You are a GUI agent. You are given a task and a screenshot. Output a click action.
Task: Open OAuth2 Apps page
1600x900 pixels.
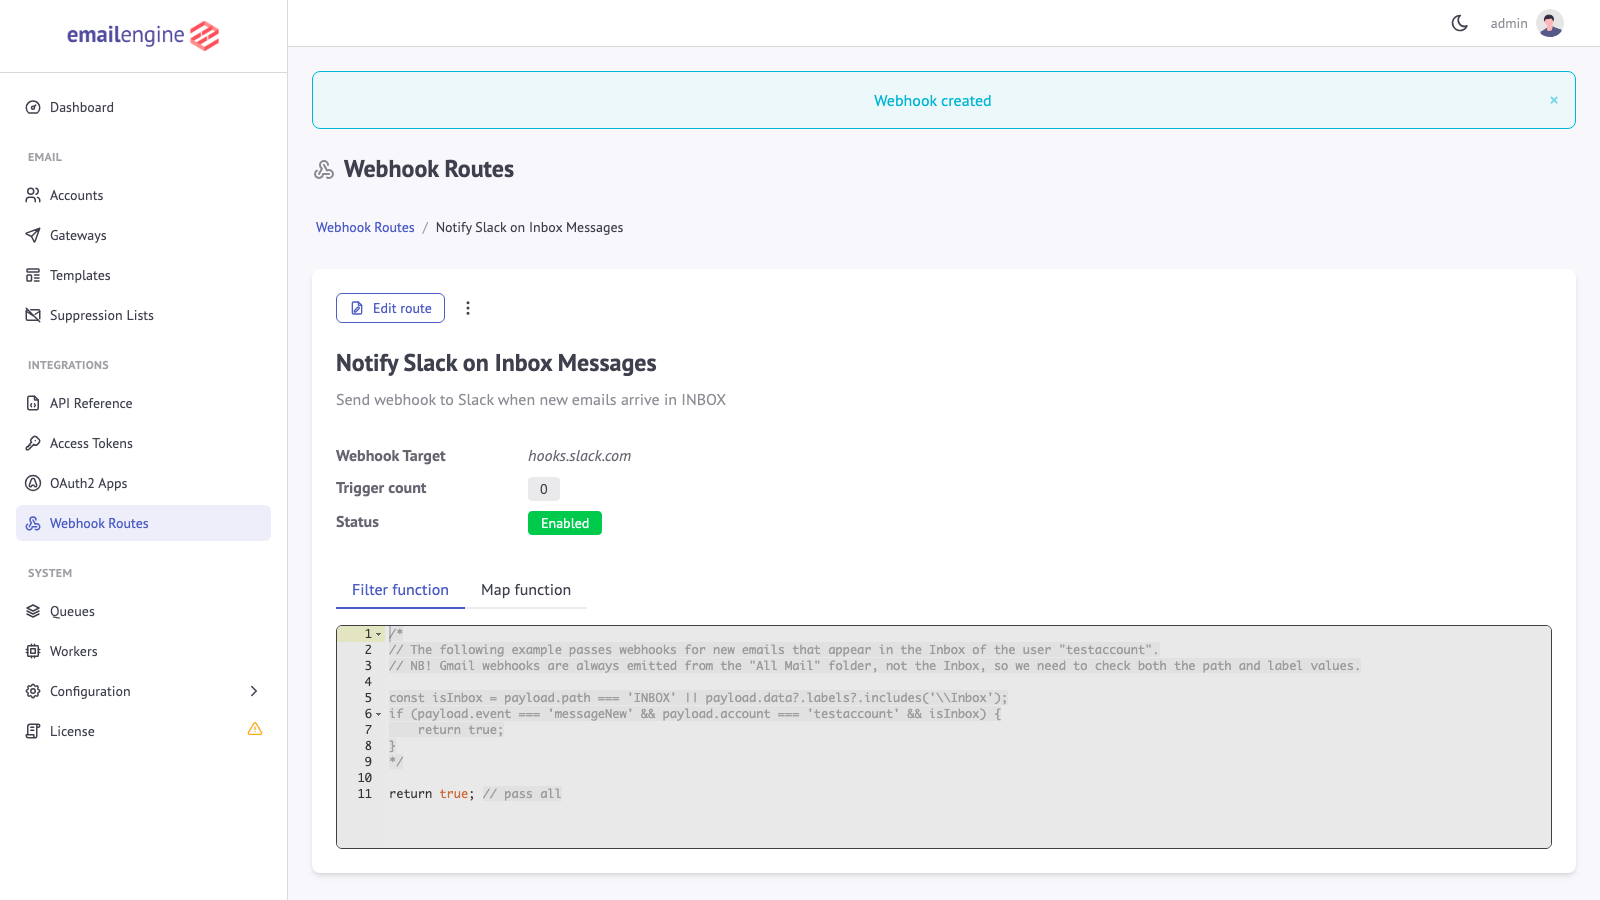click(x=143, y=483)
